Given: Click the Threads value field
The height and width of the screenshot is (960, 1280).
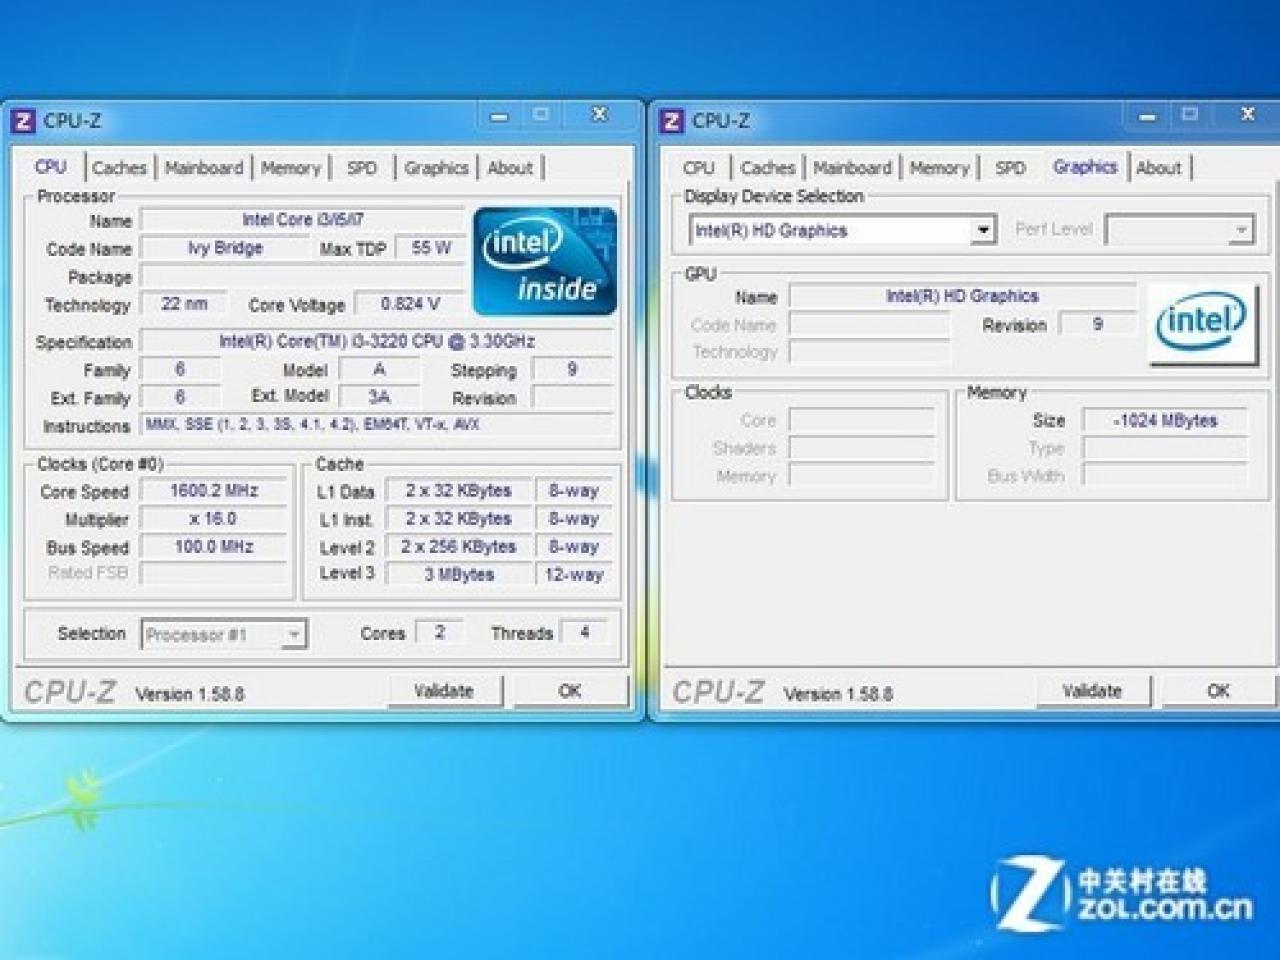Looking at the screenshot, I should click(x=584, y=632).
